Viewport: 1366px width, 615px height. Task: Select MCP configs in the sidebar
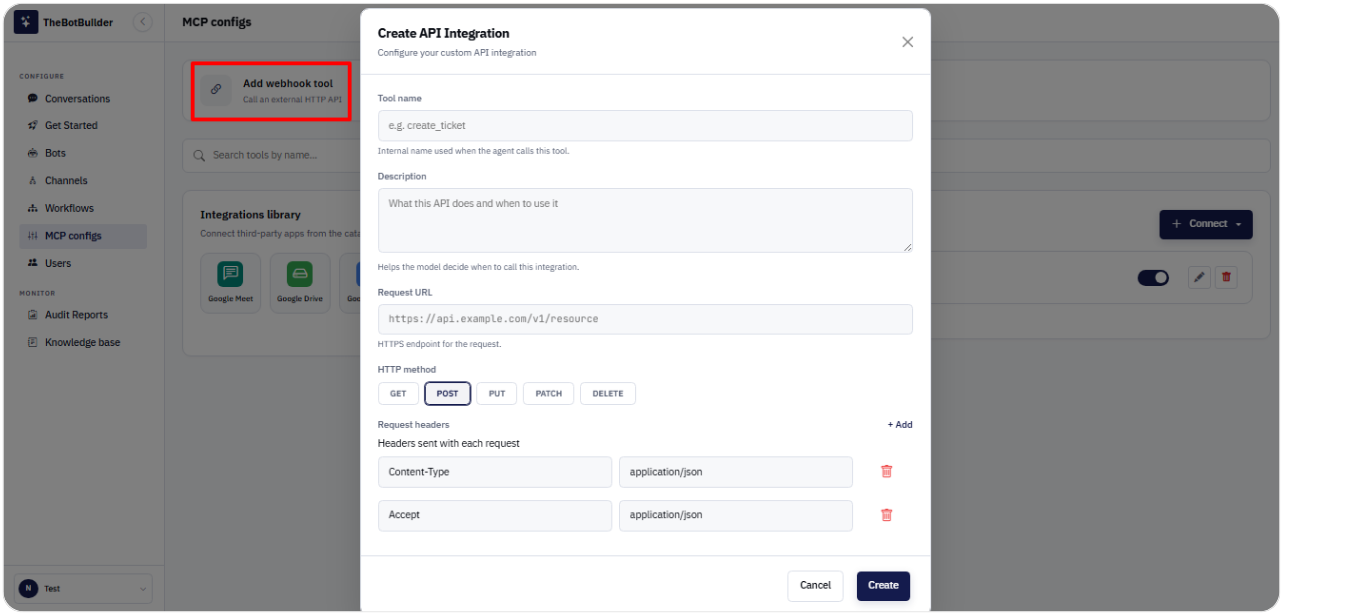(83, 236)
